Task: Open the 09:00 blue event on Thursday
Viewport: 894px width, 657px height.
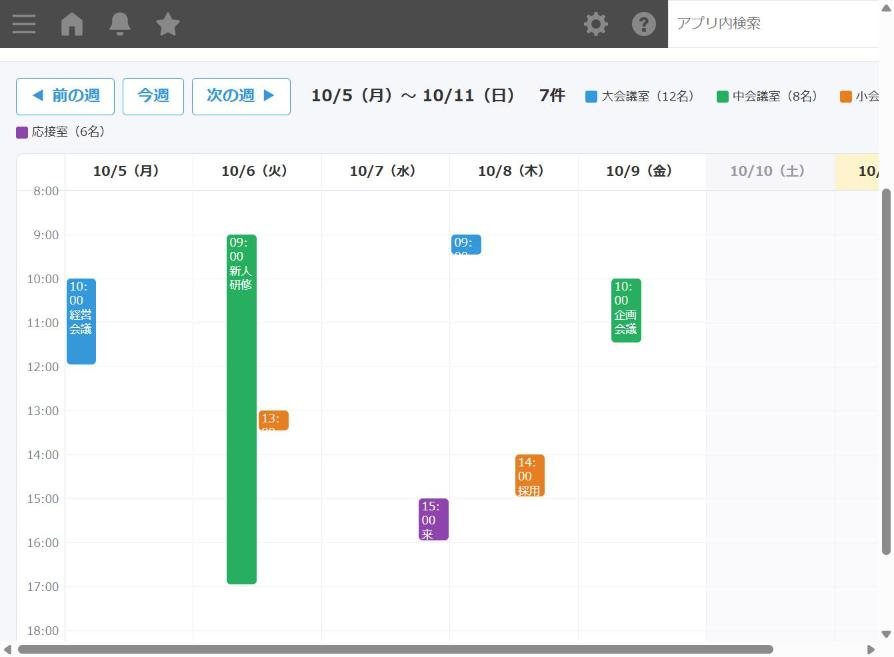Action: point(466,244)
